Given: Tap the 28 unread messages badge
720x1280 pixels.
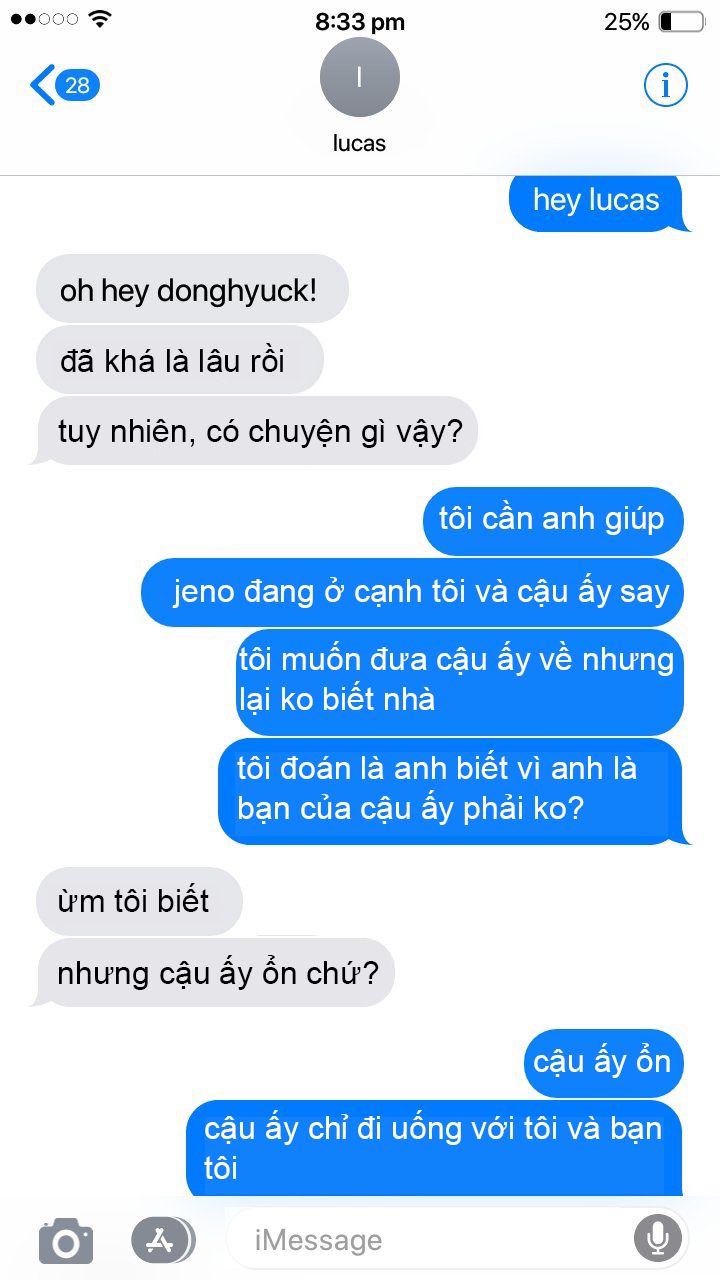Looking at the screenshot, I should pos(78,86).
